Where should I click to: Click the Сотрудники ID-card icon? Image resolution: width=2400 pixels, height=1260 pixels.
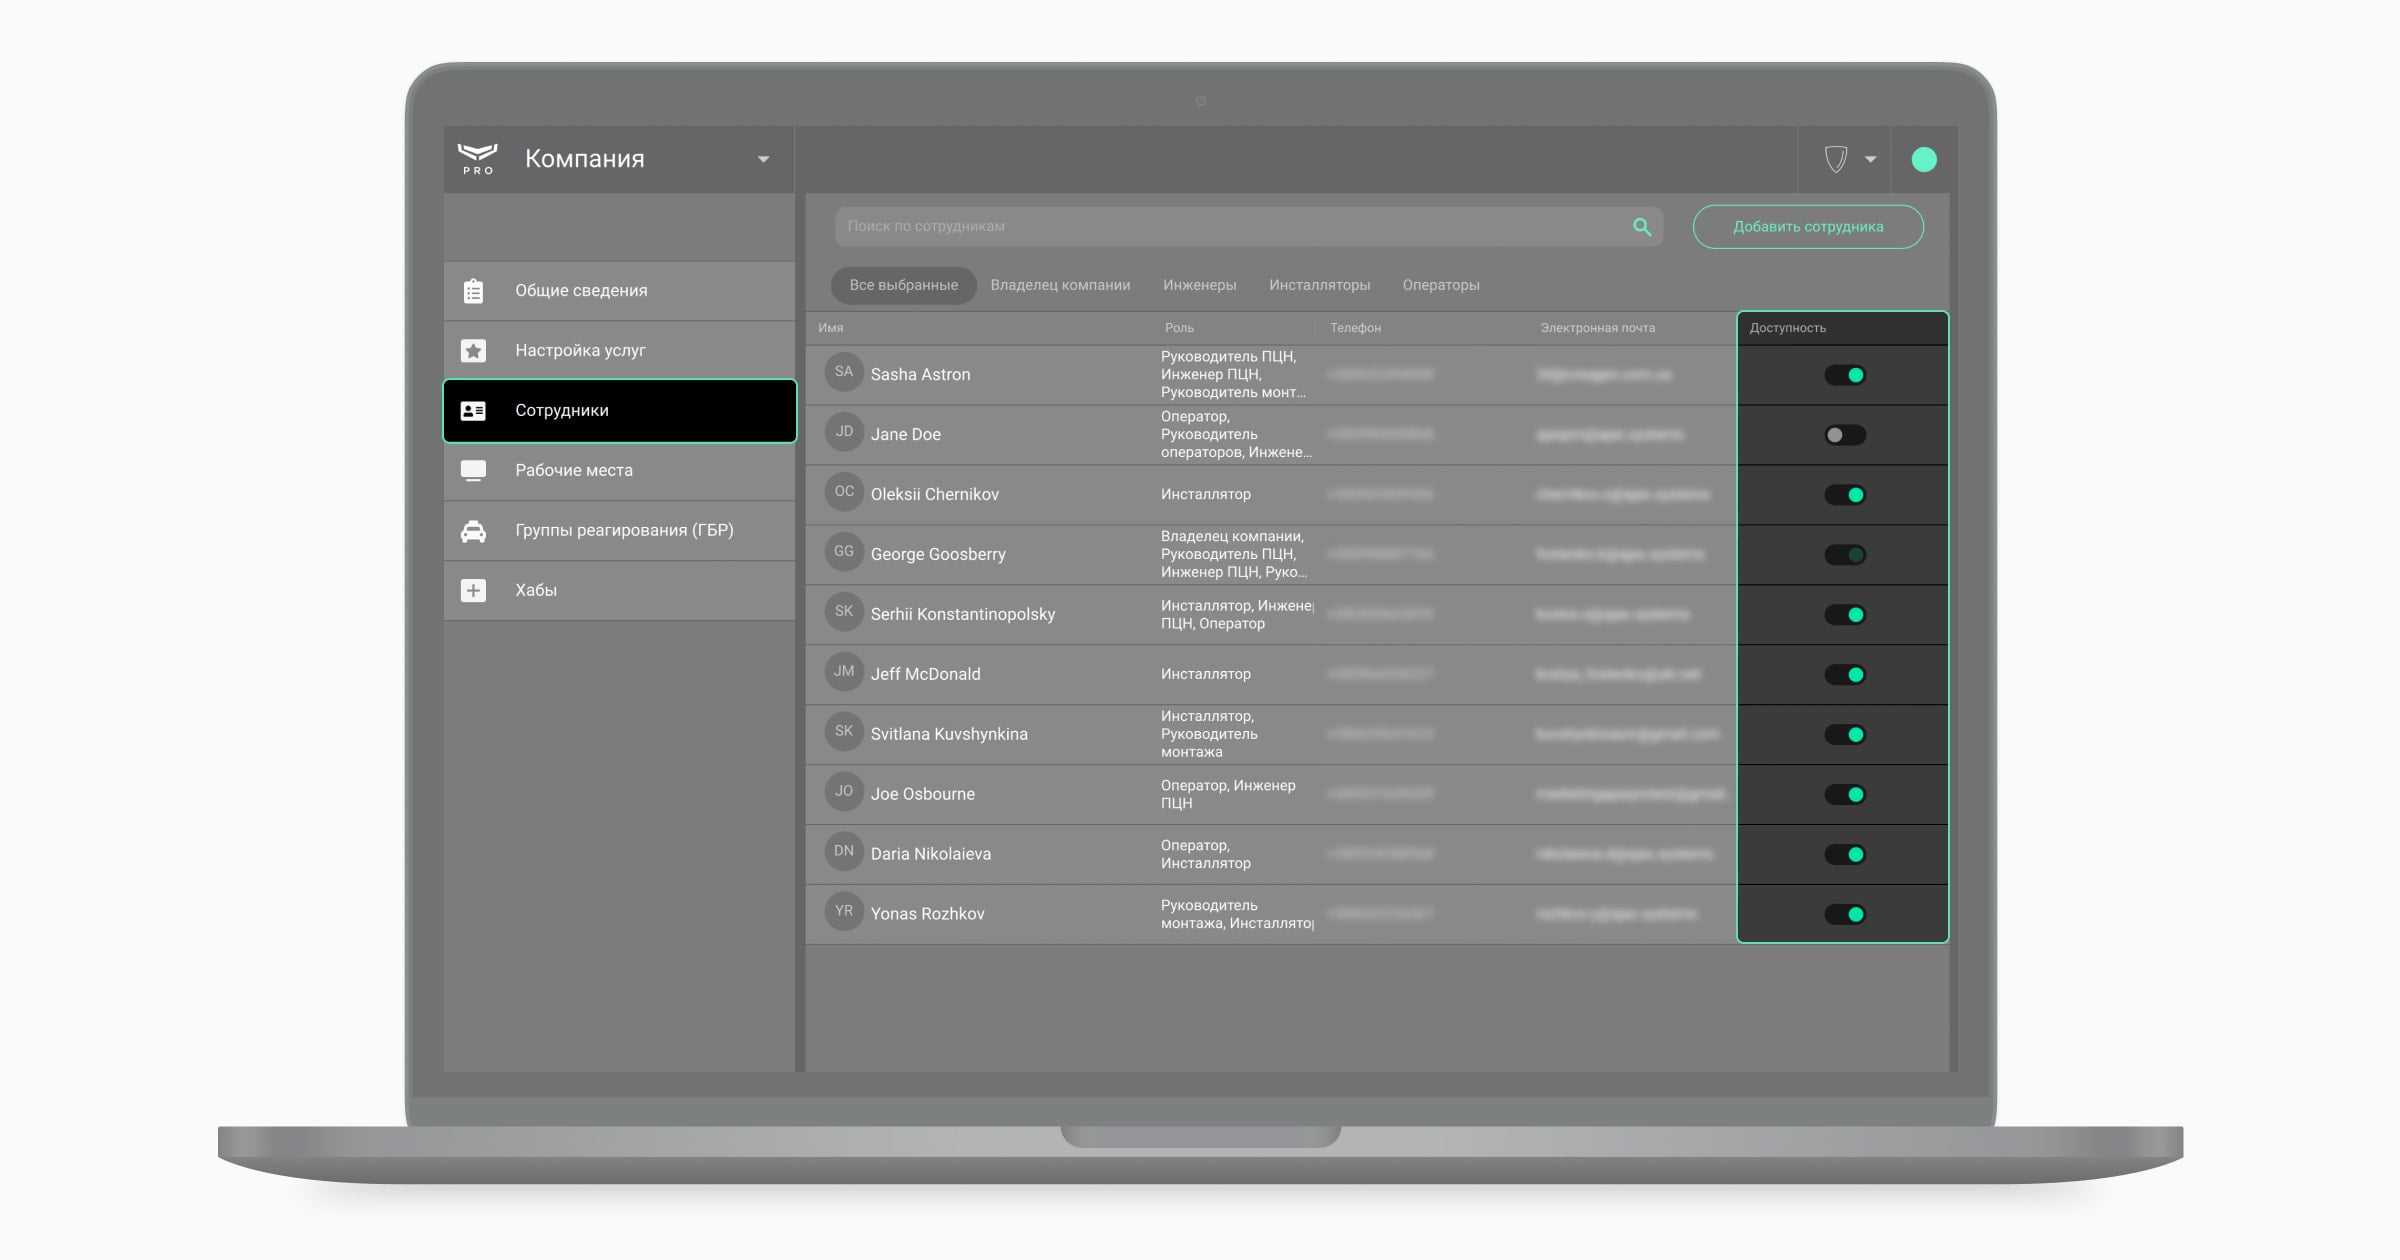pyautogui.click(x=472, y=410)
